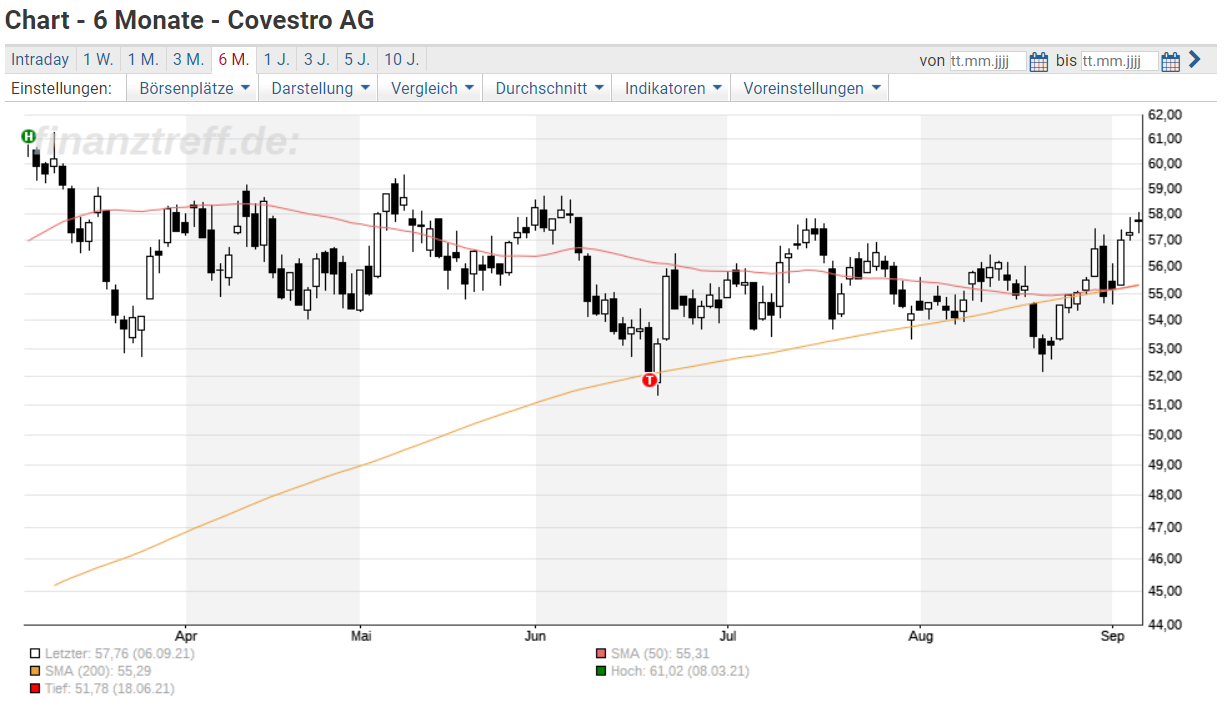
Task: Click the 'Jun' month label on axis
Action: [x=536, y=634]
